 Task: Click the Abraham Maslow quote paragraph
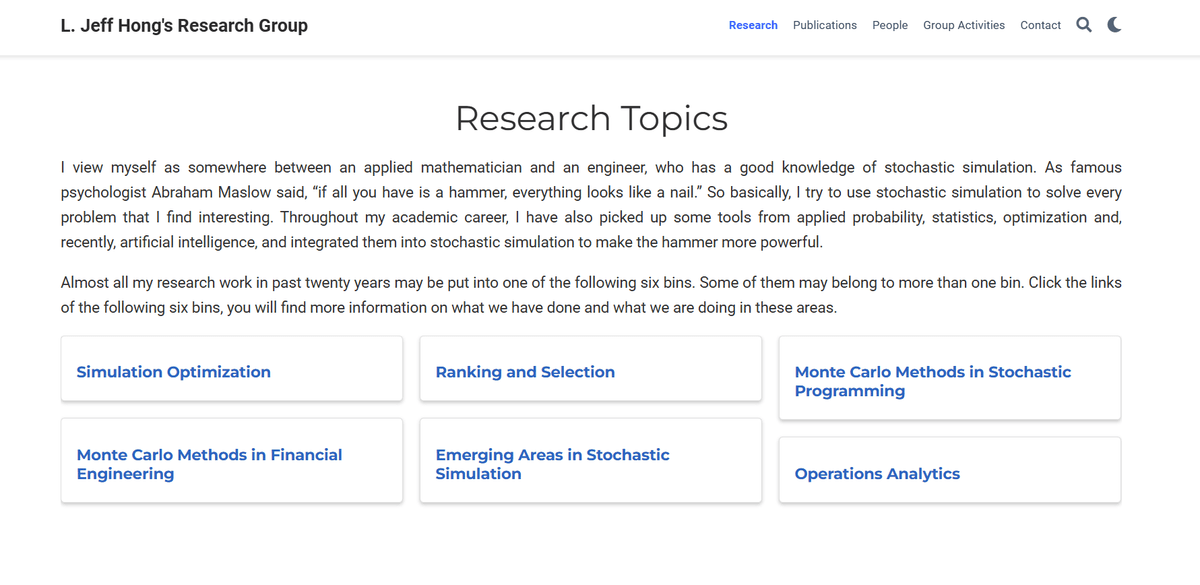click(591, 204)
